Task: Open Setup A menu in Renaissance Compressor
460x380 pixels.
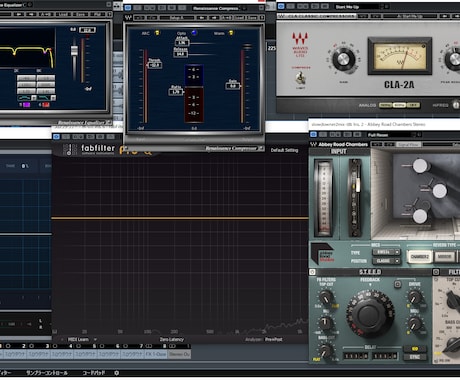Action: 177,17
